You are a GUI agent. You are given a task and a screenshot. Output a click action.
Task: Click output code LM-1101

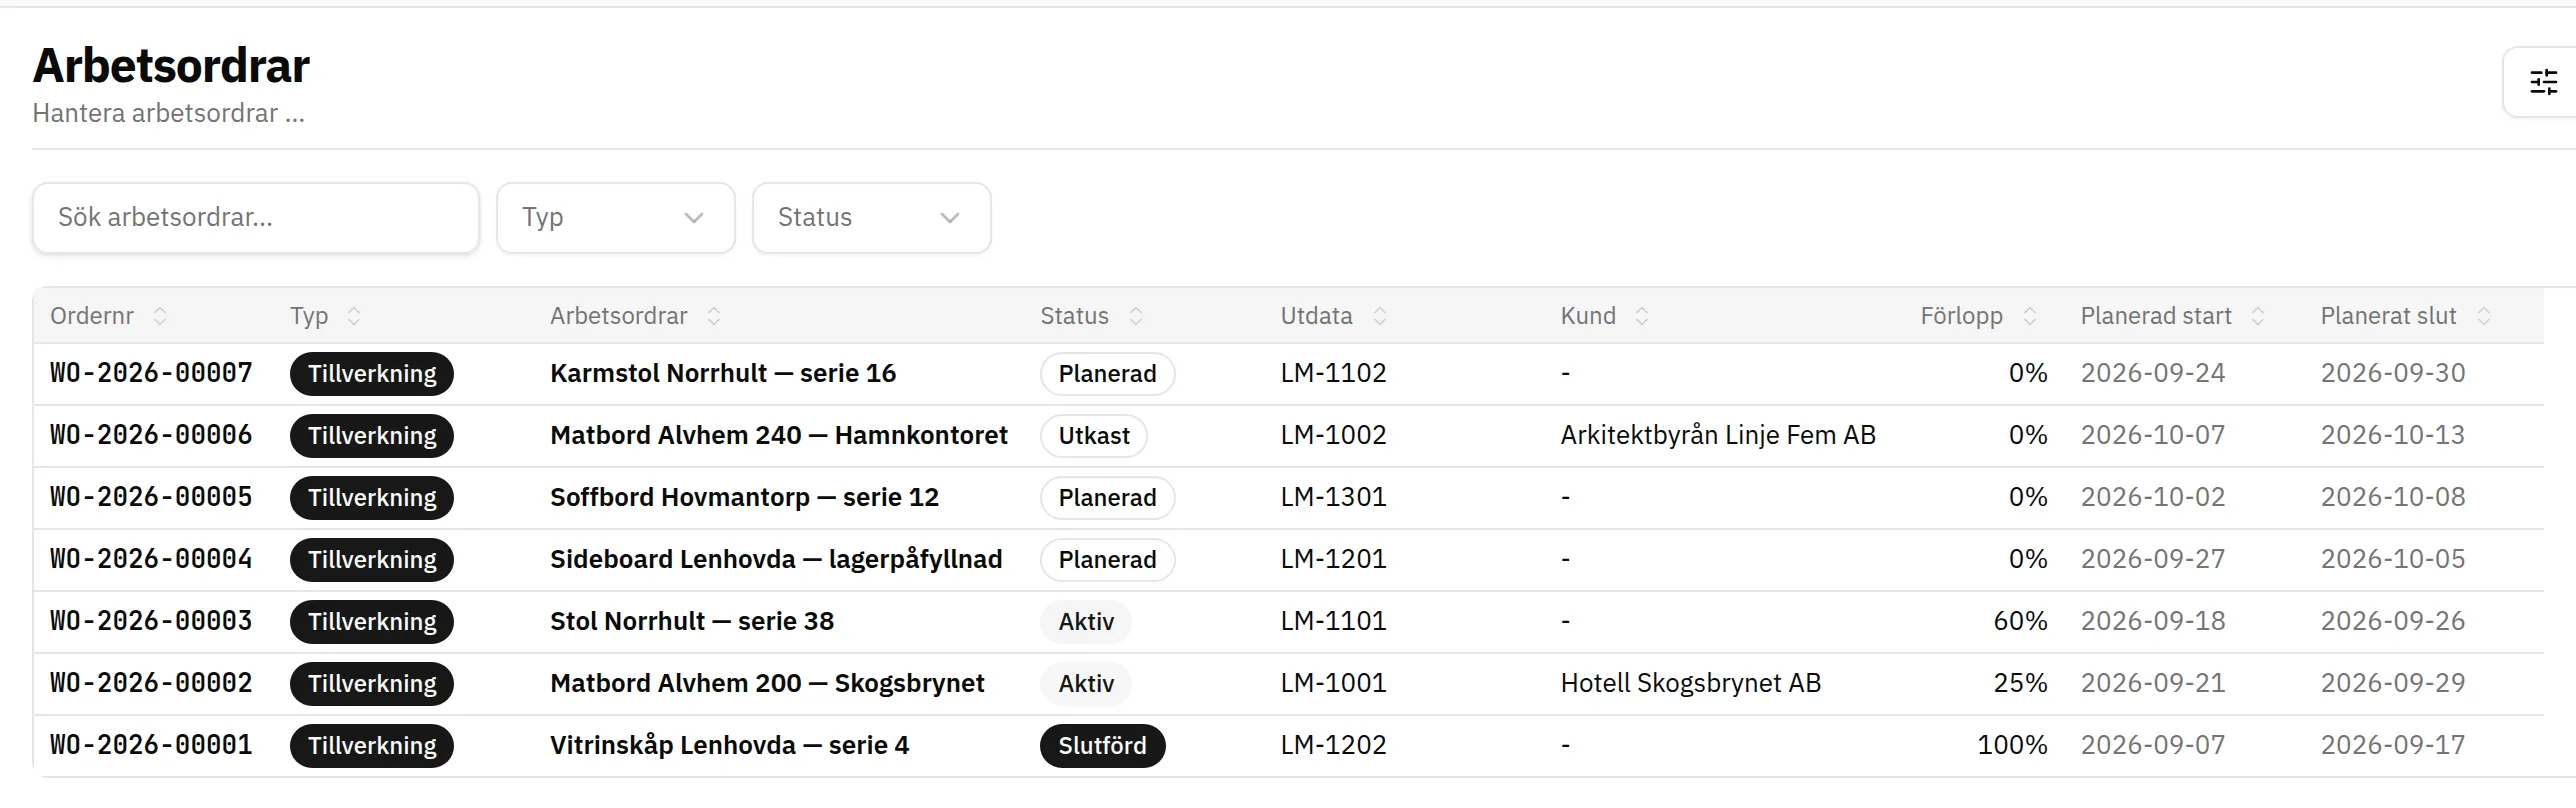(x=1334, y=621)
